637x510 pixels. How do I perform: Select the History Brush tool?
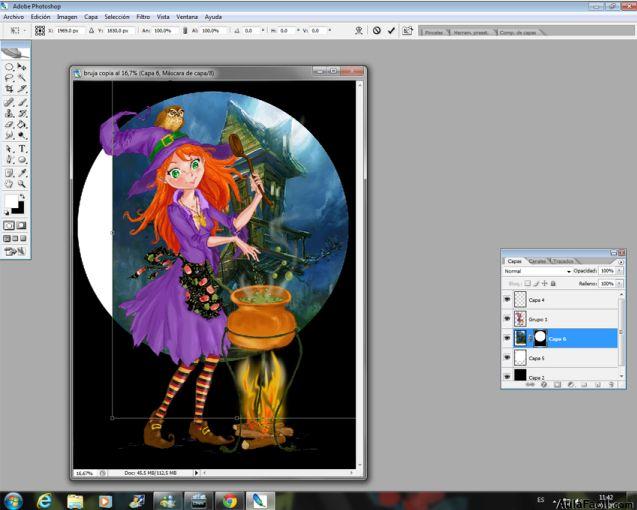[22, 113]
